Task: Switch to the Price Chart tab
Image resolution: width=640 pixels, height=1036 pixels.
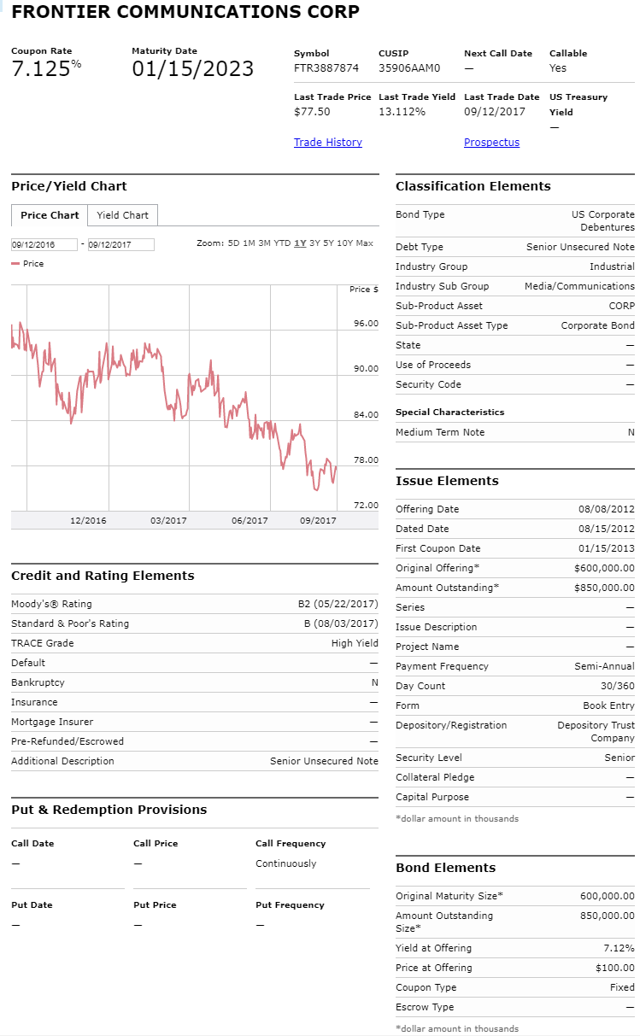Action: [50, 215]
